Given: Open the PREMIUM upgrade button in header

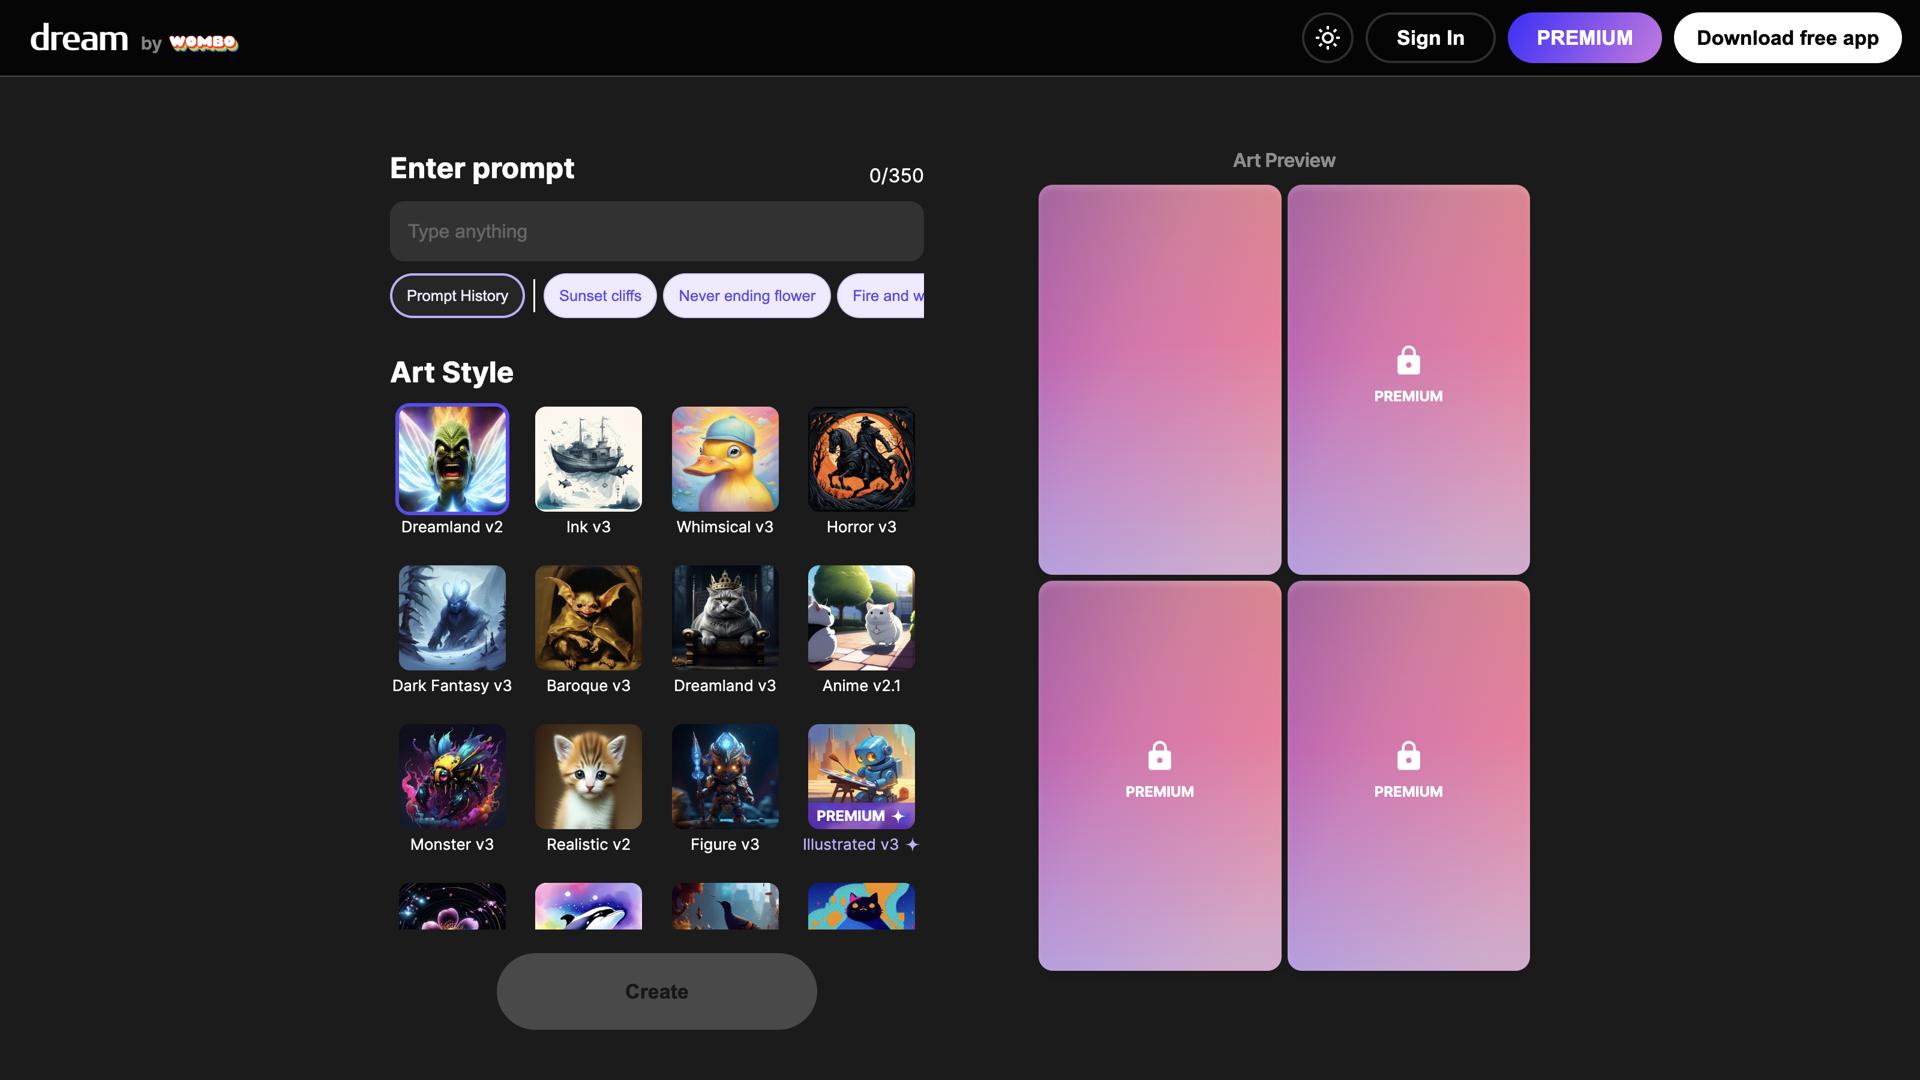Looking at the screenshot, I should 1584,38.
